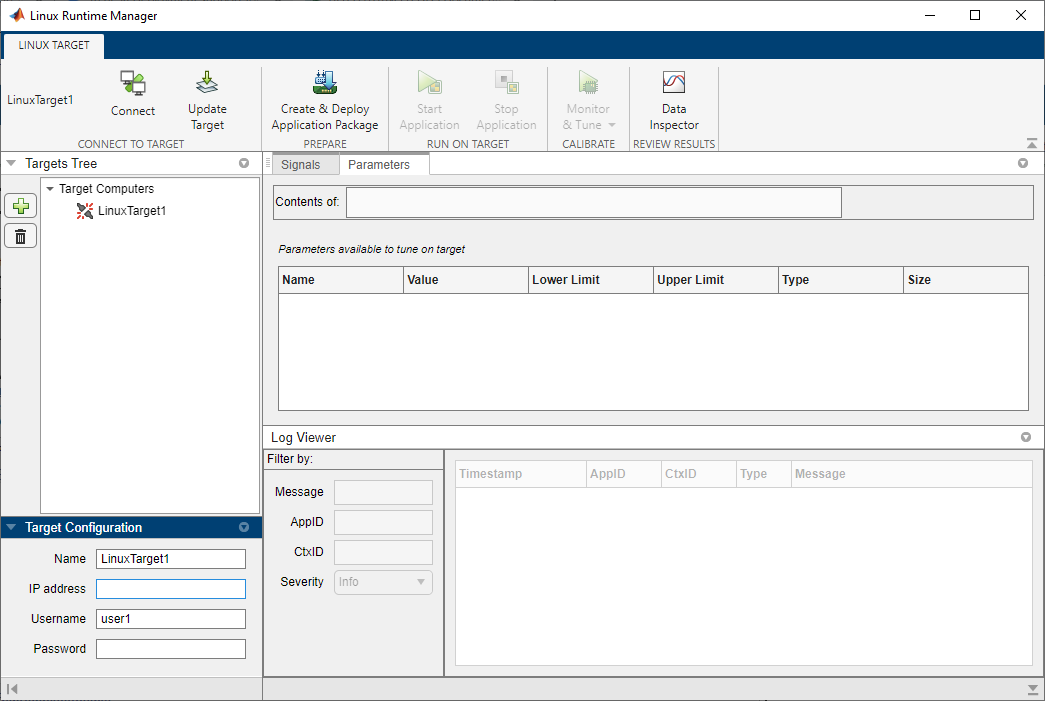1045x701 pixels.
Task: Click the Password input field
Action: [170, 649]
